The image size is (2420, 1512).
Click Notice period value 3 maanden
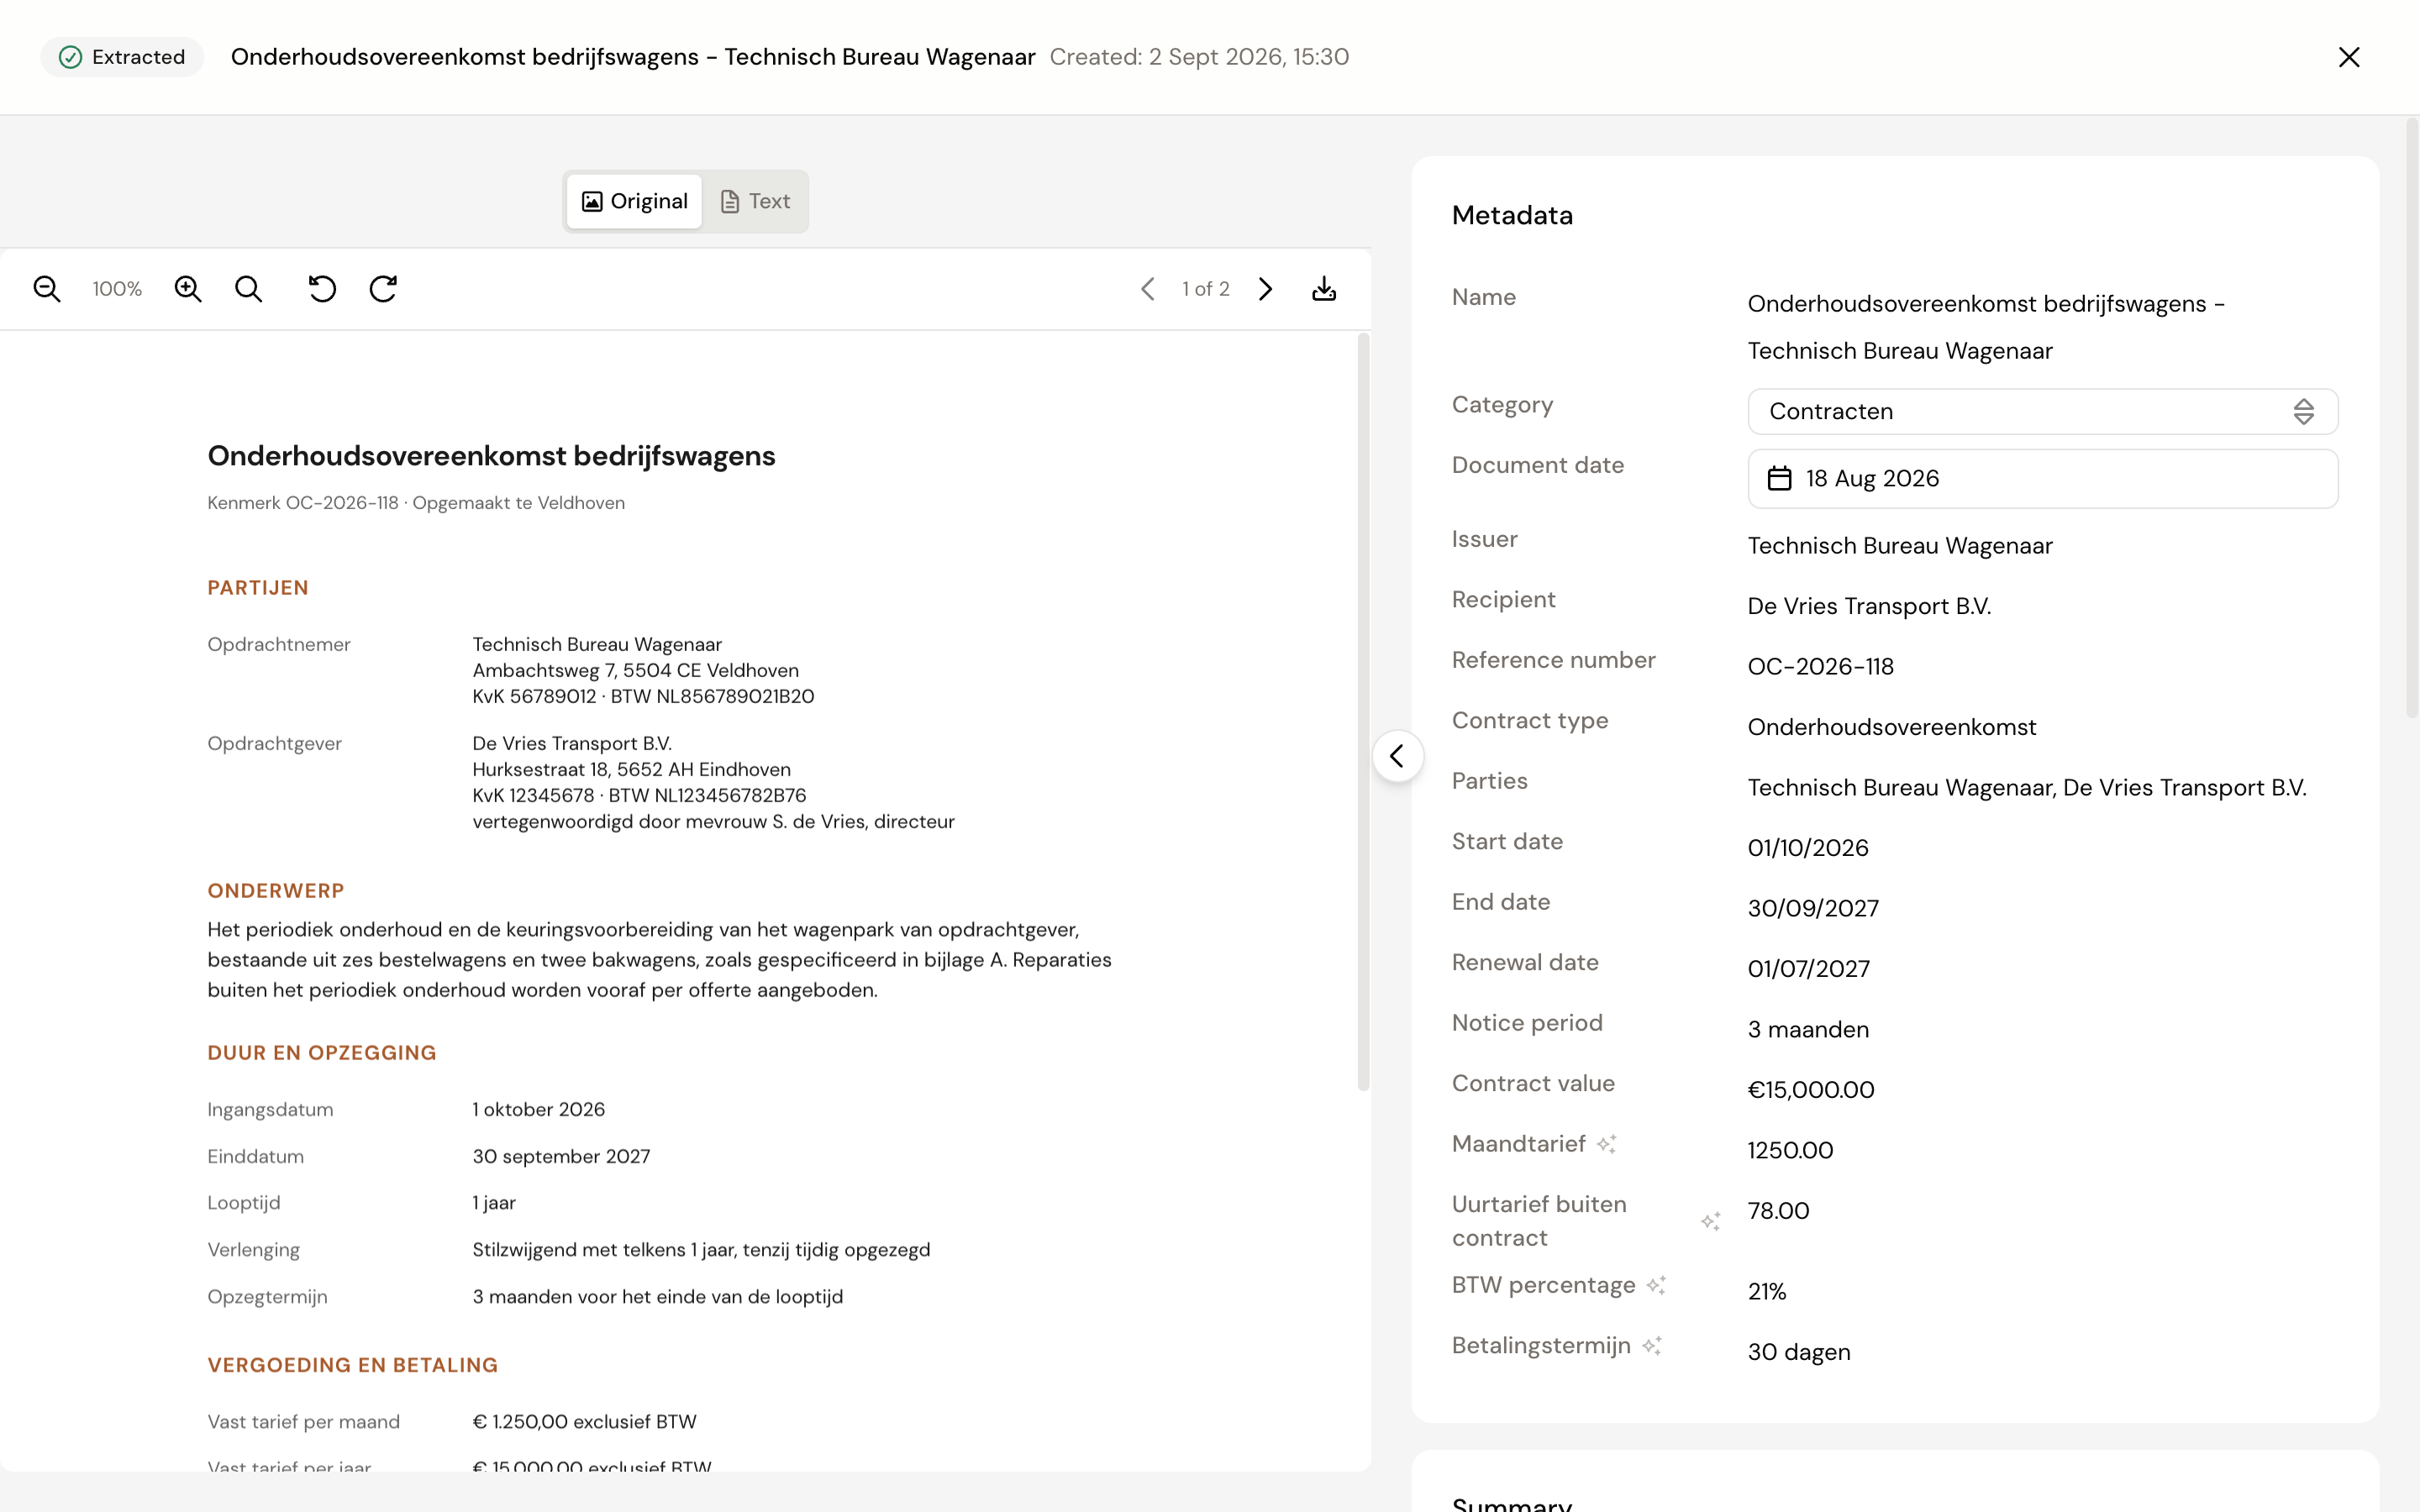1808,1030
